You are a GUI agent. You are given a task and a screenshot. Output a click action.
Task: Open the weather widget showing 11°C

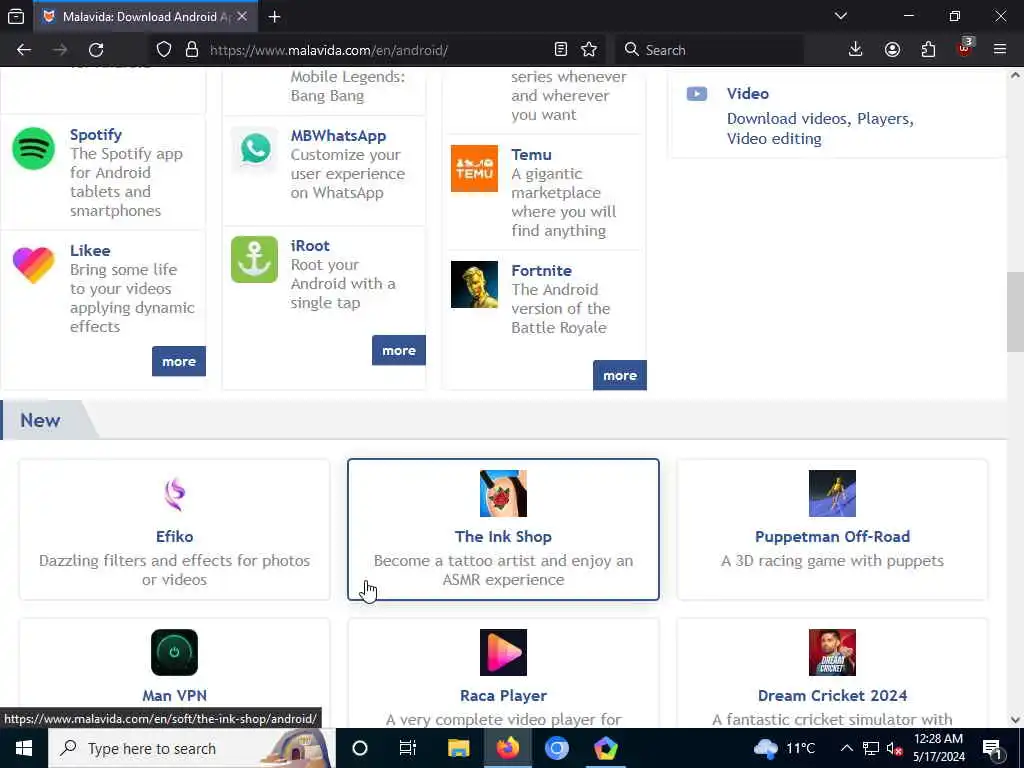click(x=784, y=748)
